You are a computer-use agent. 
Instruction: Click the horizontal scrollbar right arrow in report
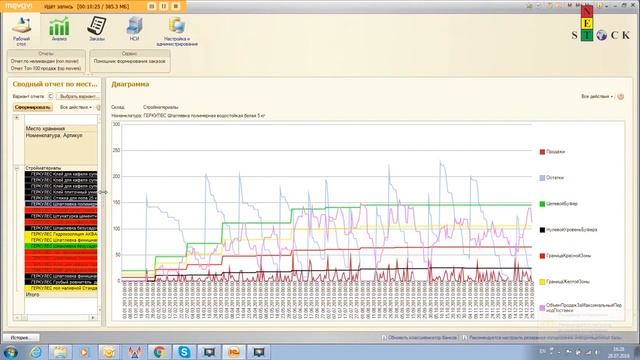point(93,318)
